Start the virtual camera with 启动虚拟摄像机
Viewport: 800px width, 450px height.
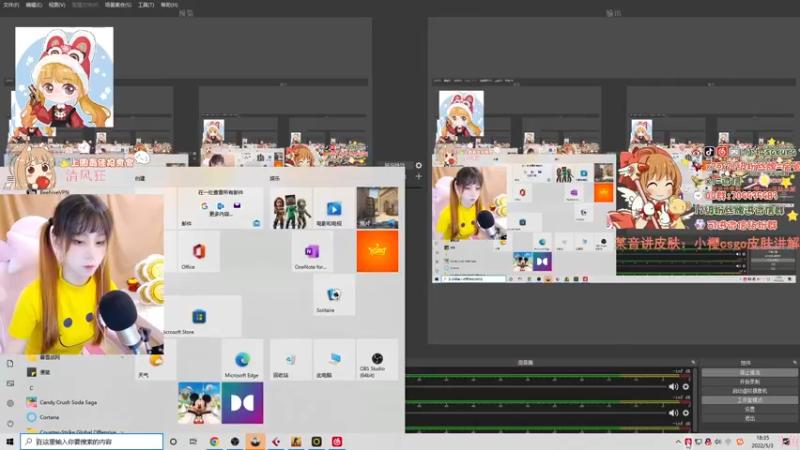tap(749, 391)
